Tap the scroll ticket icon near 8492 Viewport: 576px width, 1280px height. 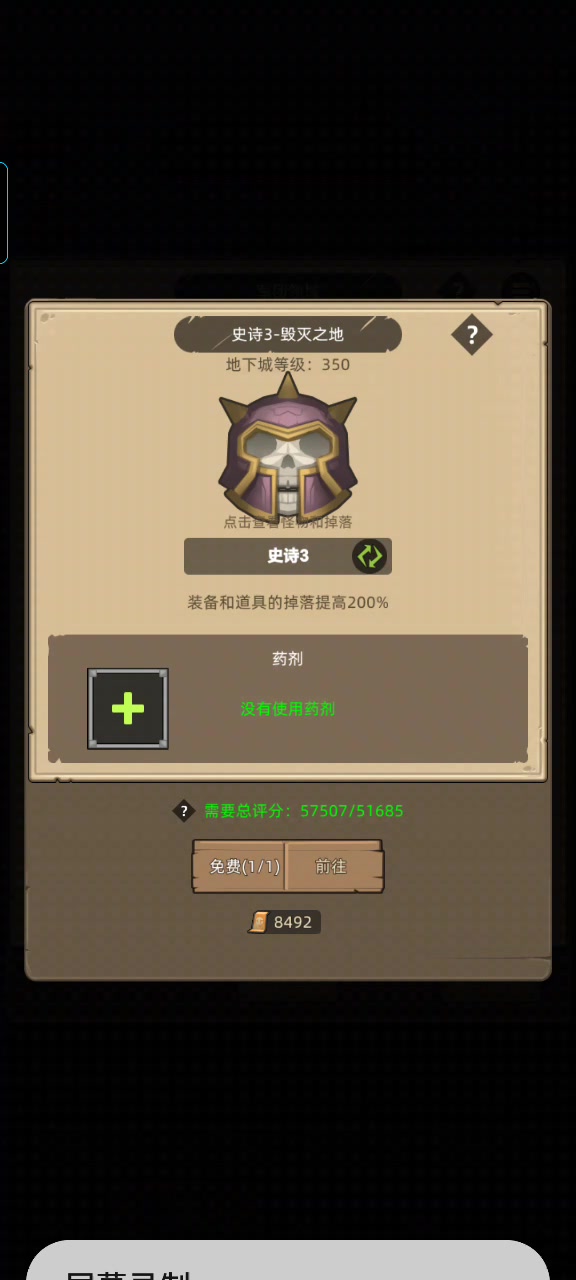[259, 922]
